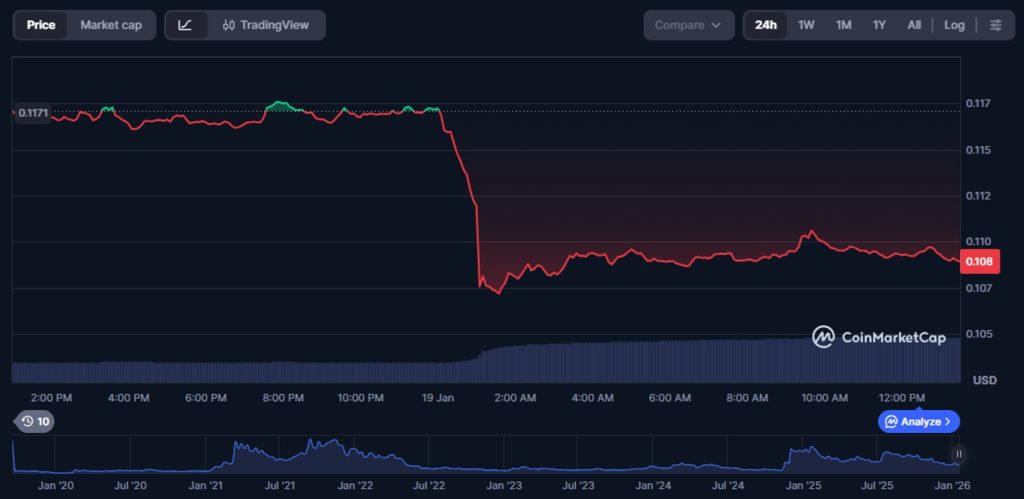
Task: Click the history clock icon labeled 10
Action: [x=34, y=421]
